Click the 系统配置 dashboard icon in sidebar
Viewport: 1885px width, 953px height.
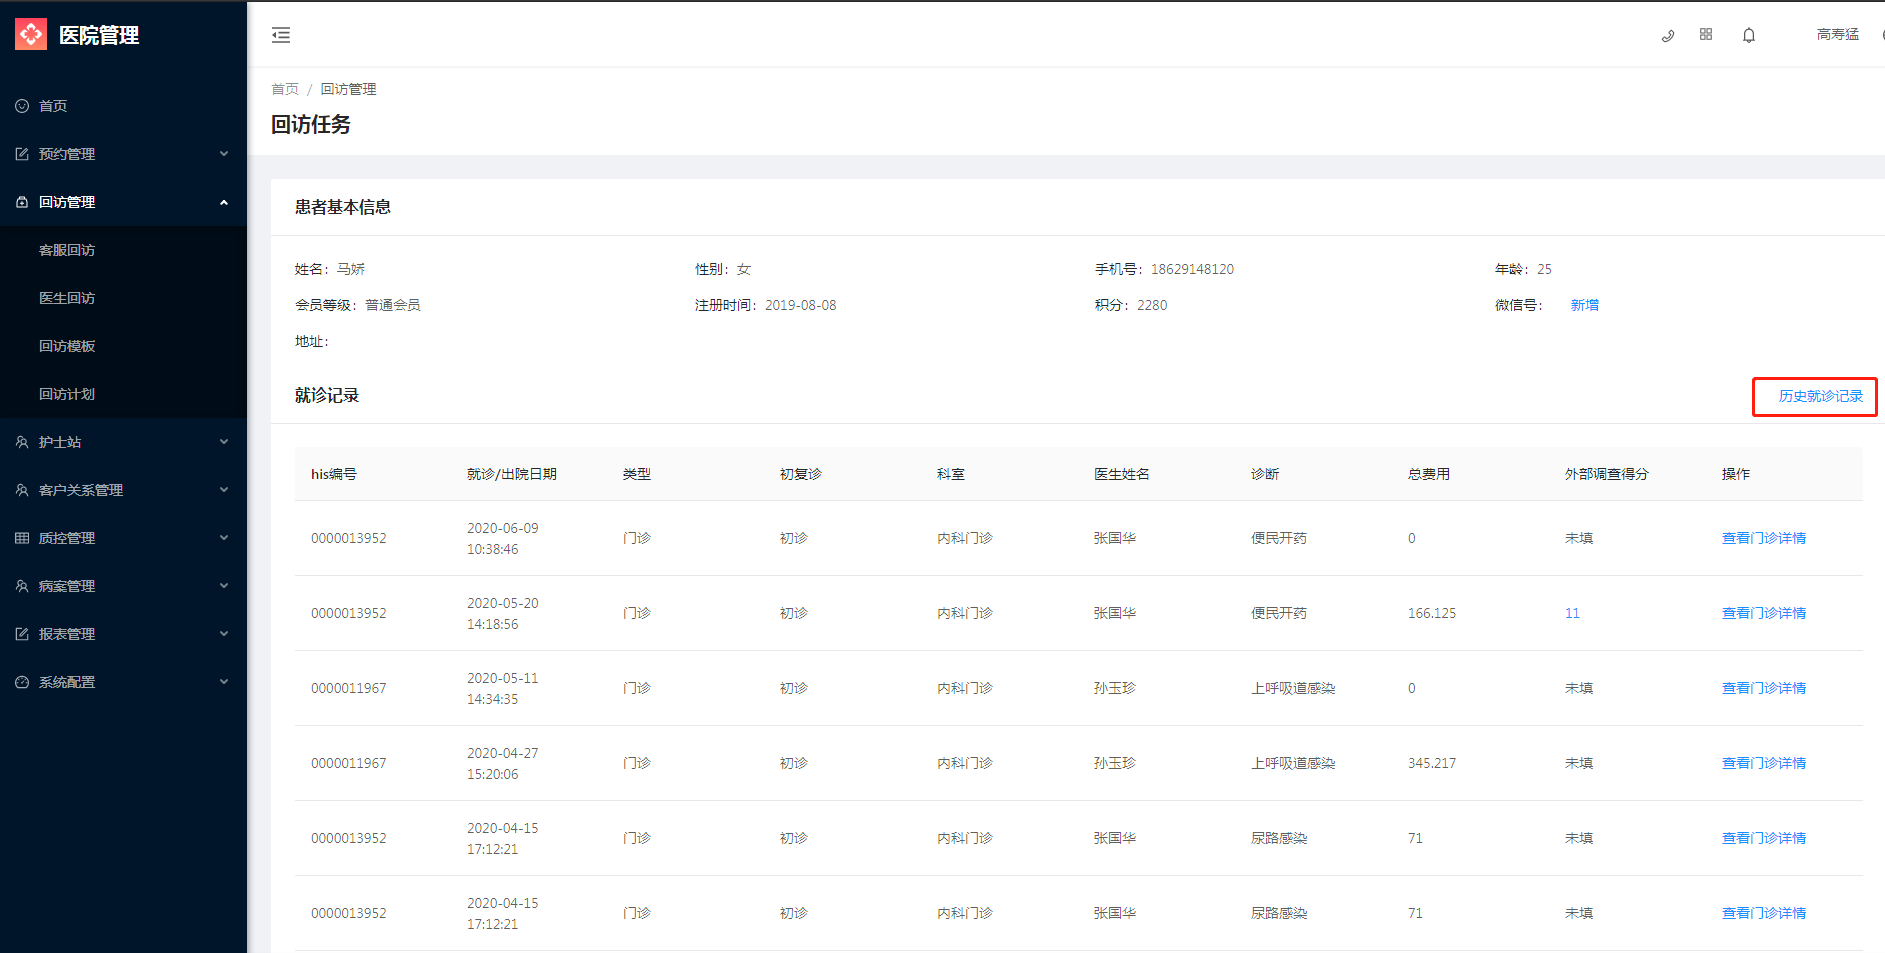coord(22,682)
